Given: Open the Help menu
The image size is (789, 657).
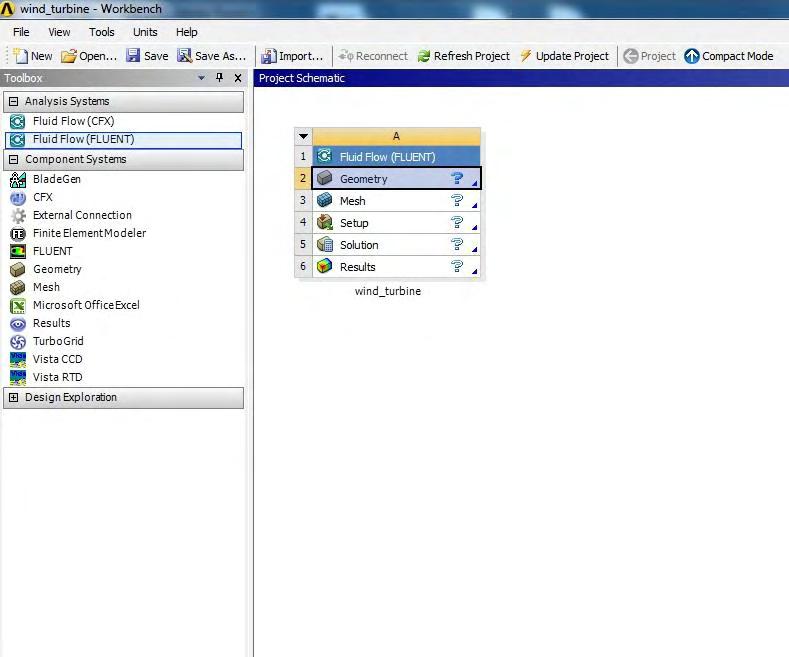Looking at the screenshot, I should tap(187, 32).
